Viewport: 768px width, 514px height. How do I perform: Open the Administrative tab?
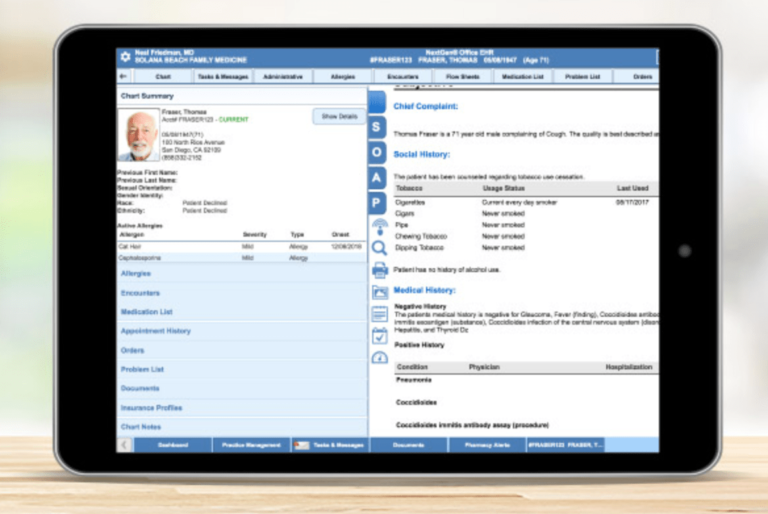(283, 76)
